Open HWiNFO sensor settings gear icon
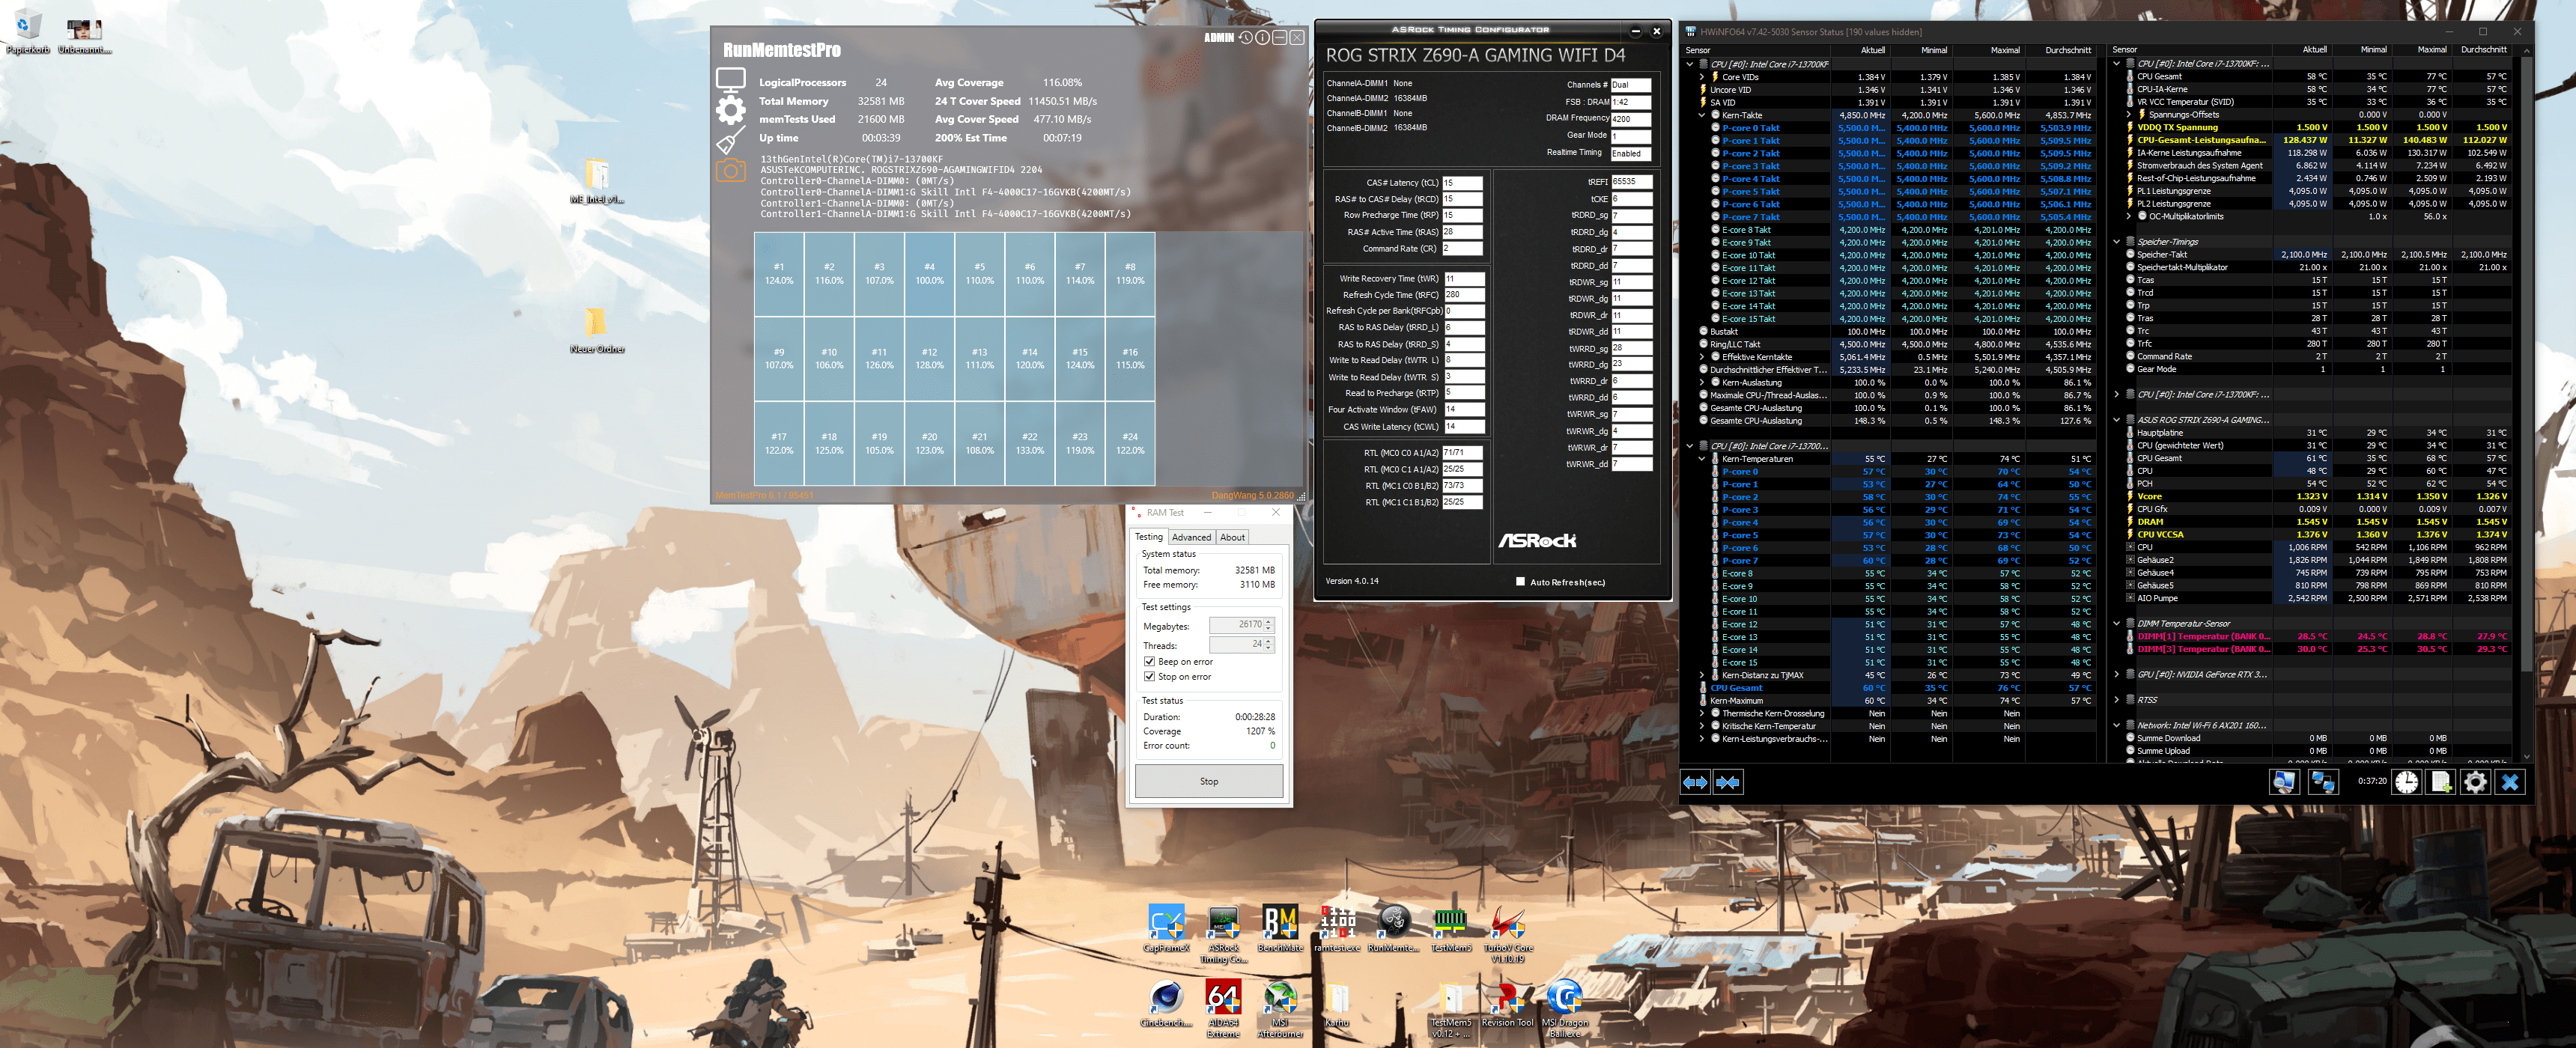 click(2475, 782)
